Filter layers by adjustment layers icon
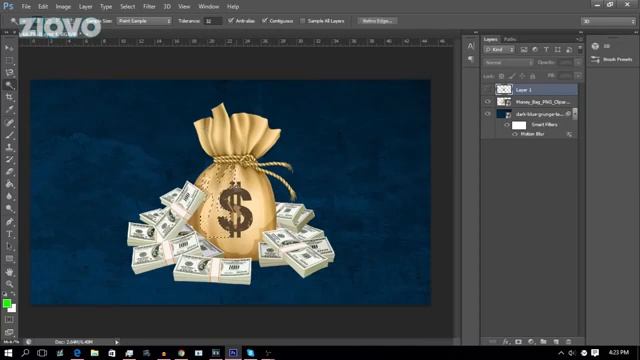 (535, 50)
